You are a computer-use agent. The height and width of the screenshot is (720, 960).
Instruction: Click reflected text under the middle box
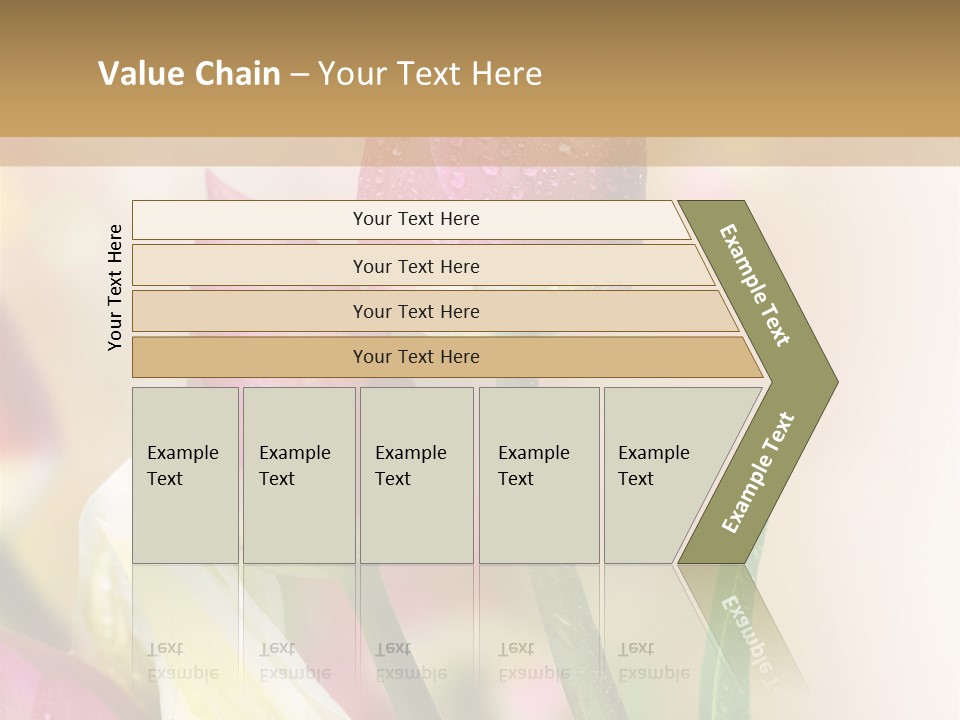410,662
